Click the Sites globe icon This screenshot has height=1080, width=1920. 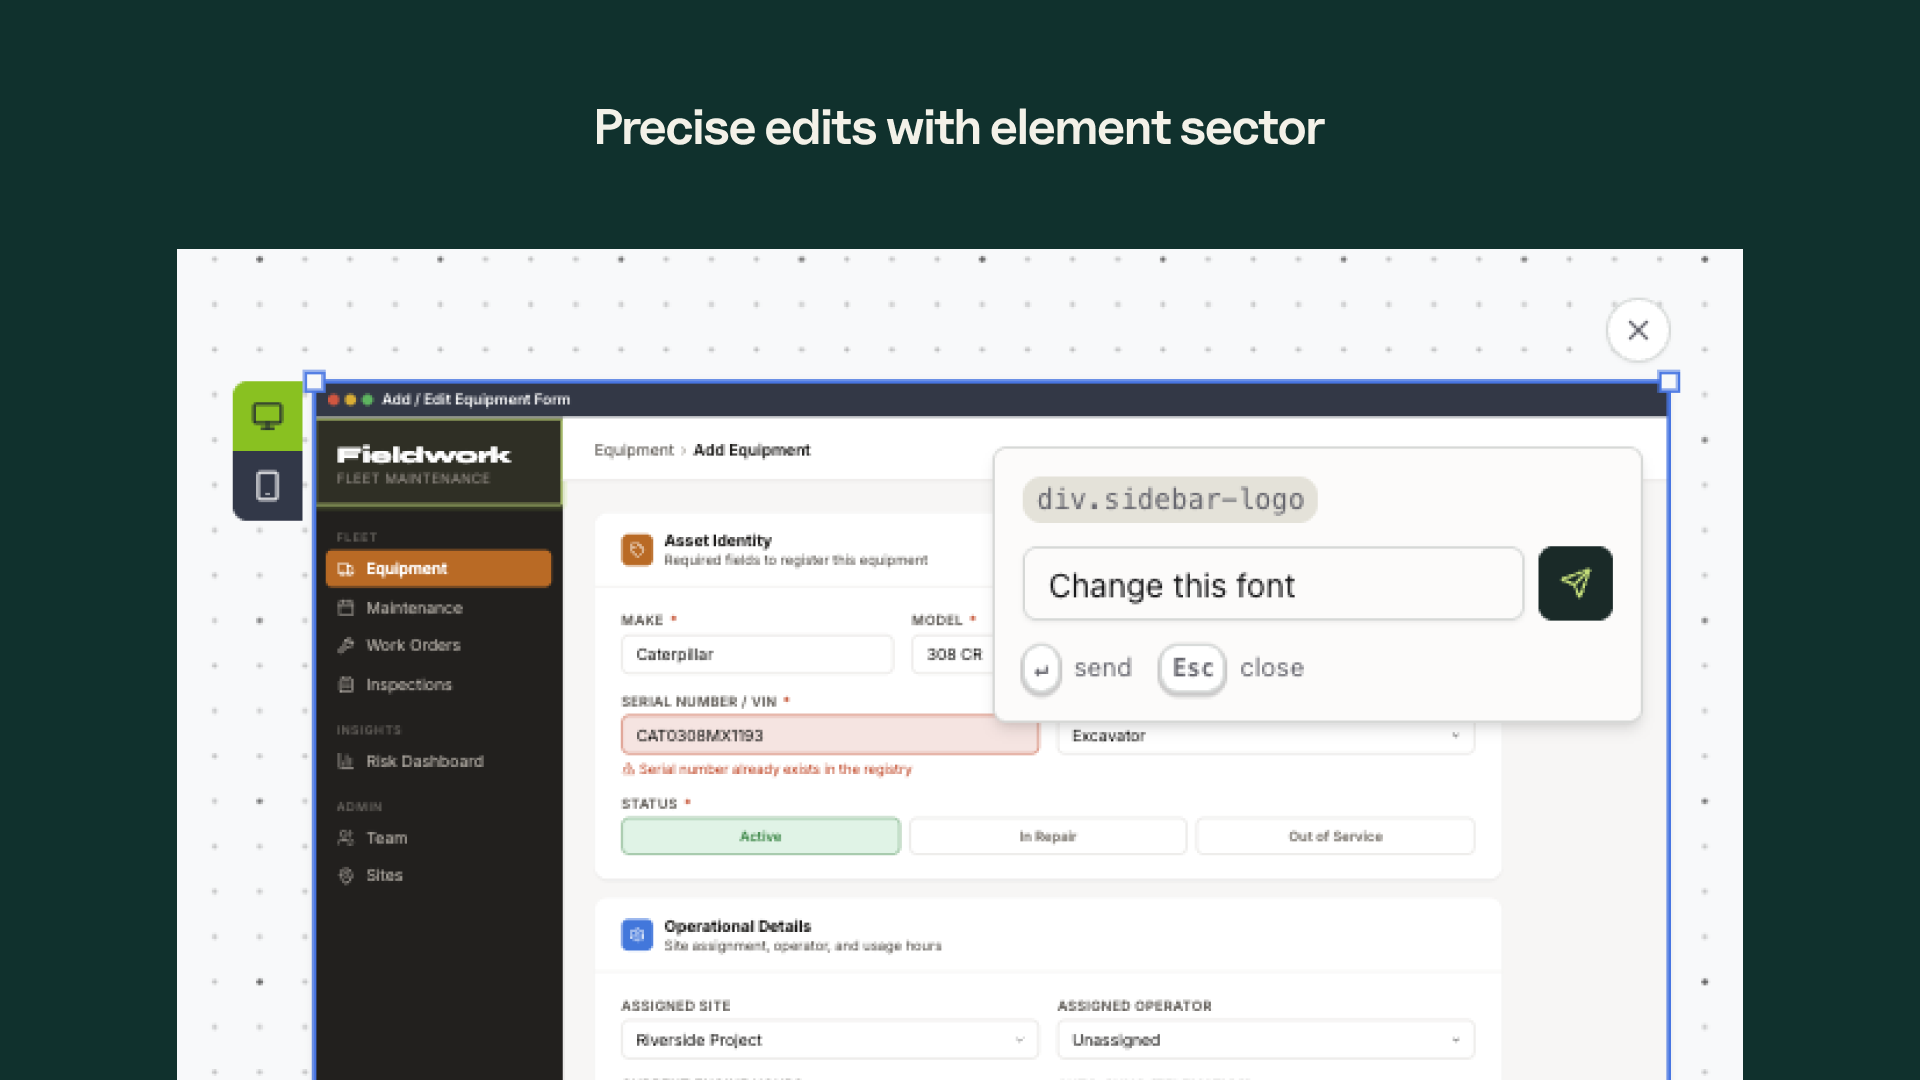(346, 875)
